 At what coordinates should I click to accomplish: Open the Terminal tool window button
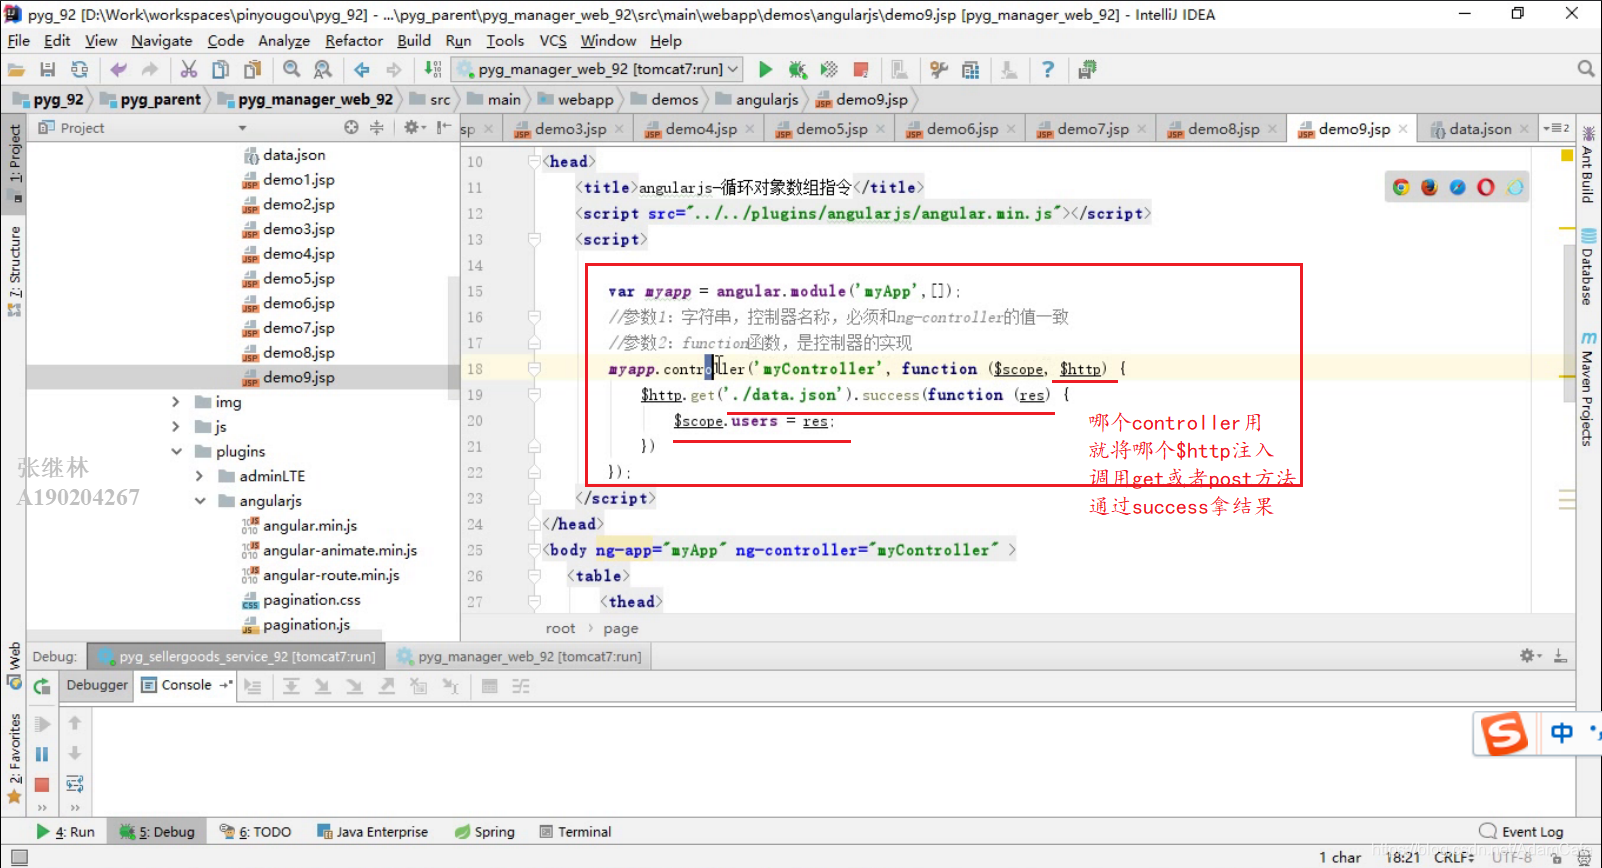point(575,832)
